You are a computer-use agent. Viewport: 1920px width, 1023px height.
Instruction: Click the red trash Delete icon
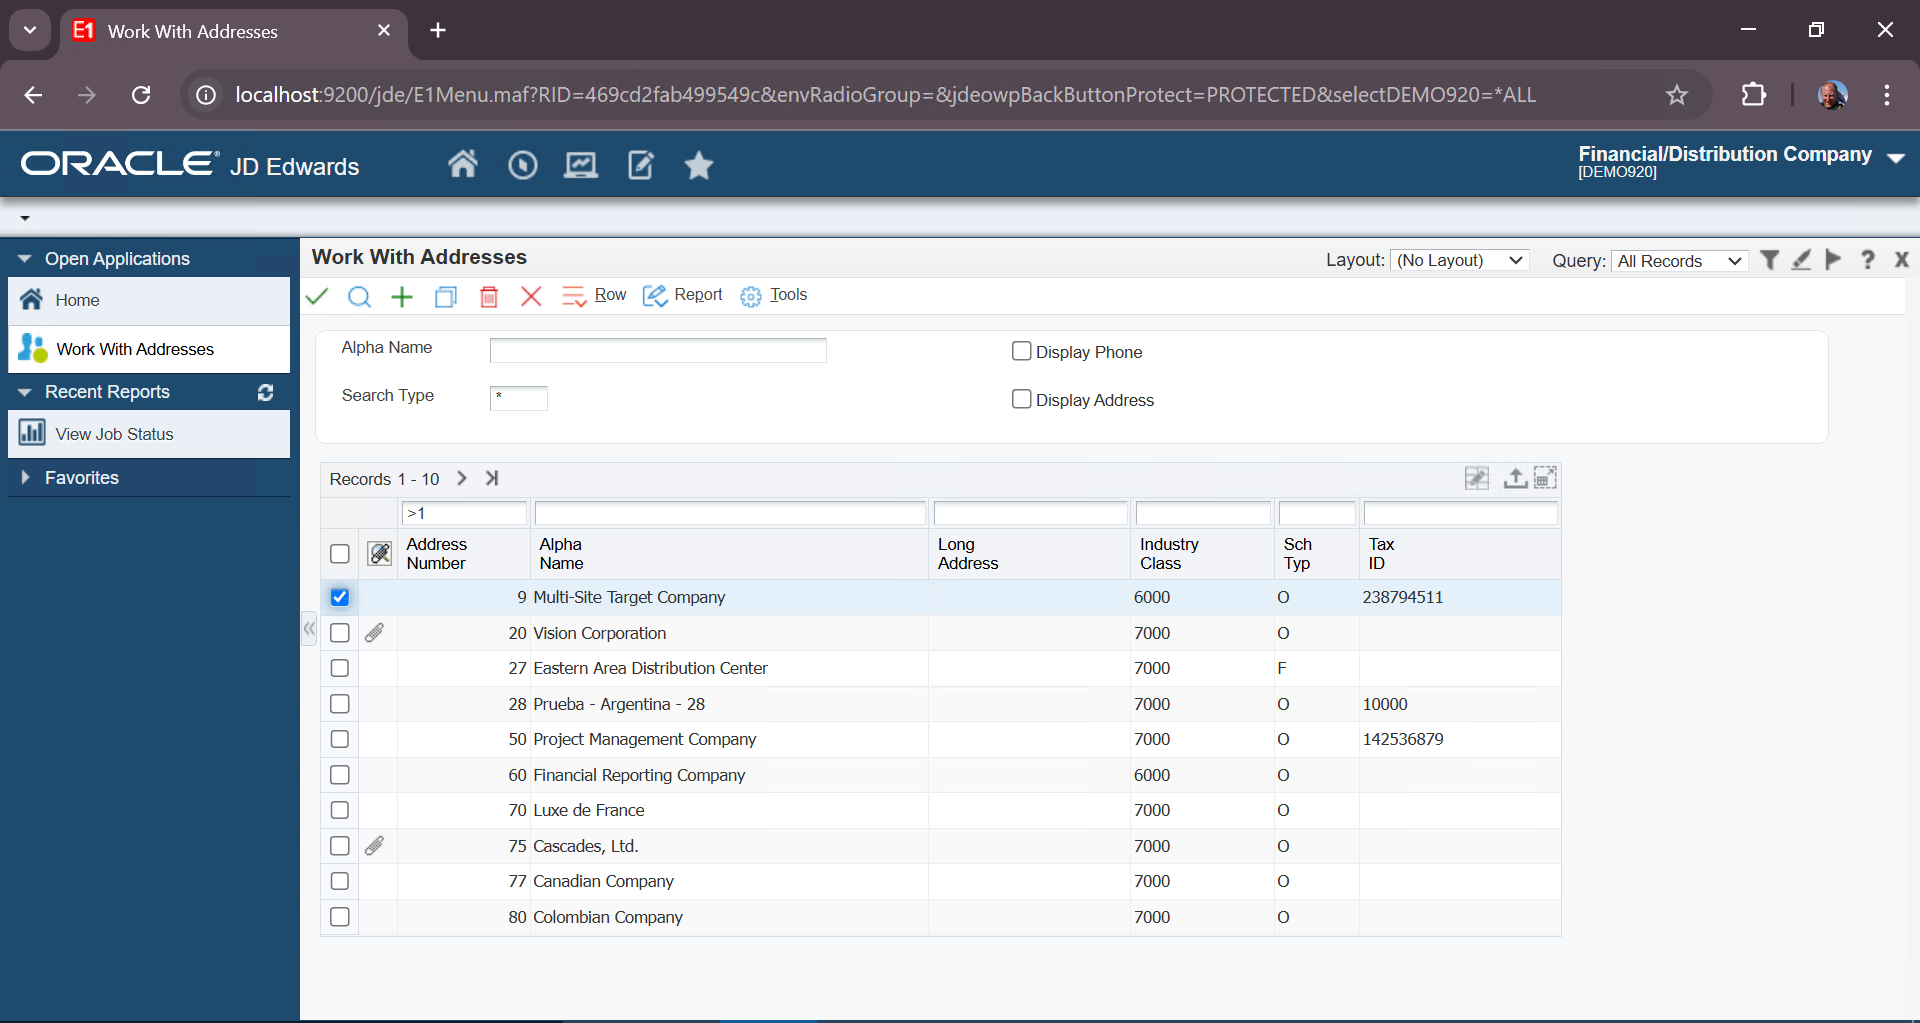(x=489, y=296)
